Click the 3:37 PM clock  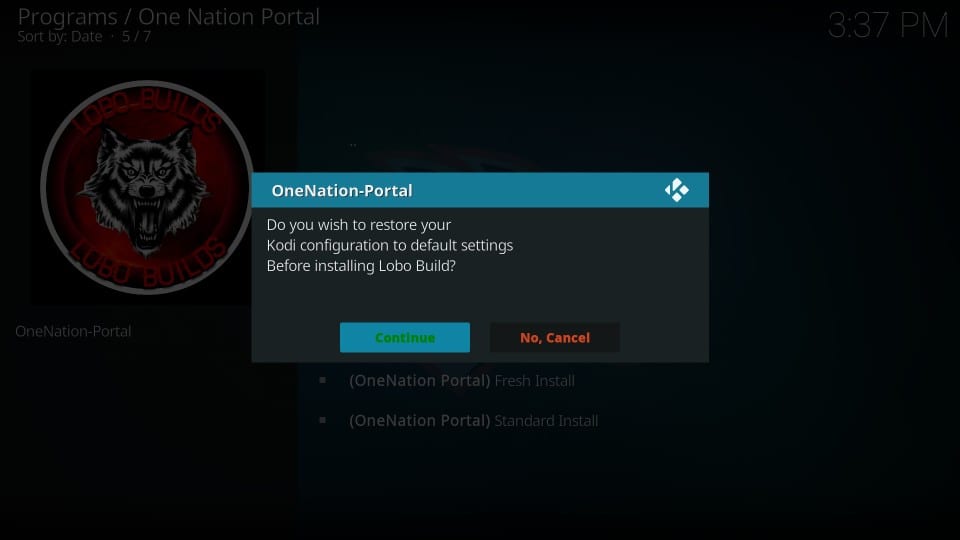[x=888, y=26]
